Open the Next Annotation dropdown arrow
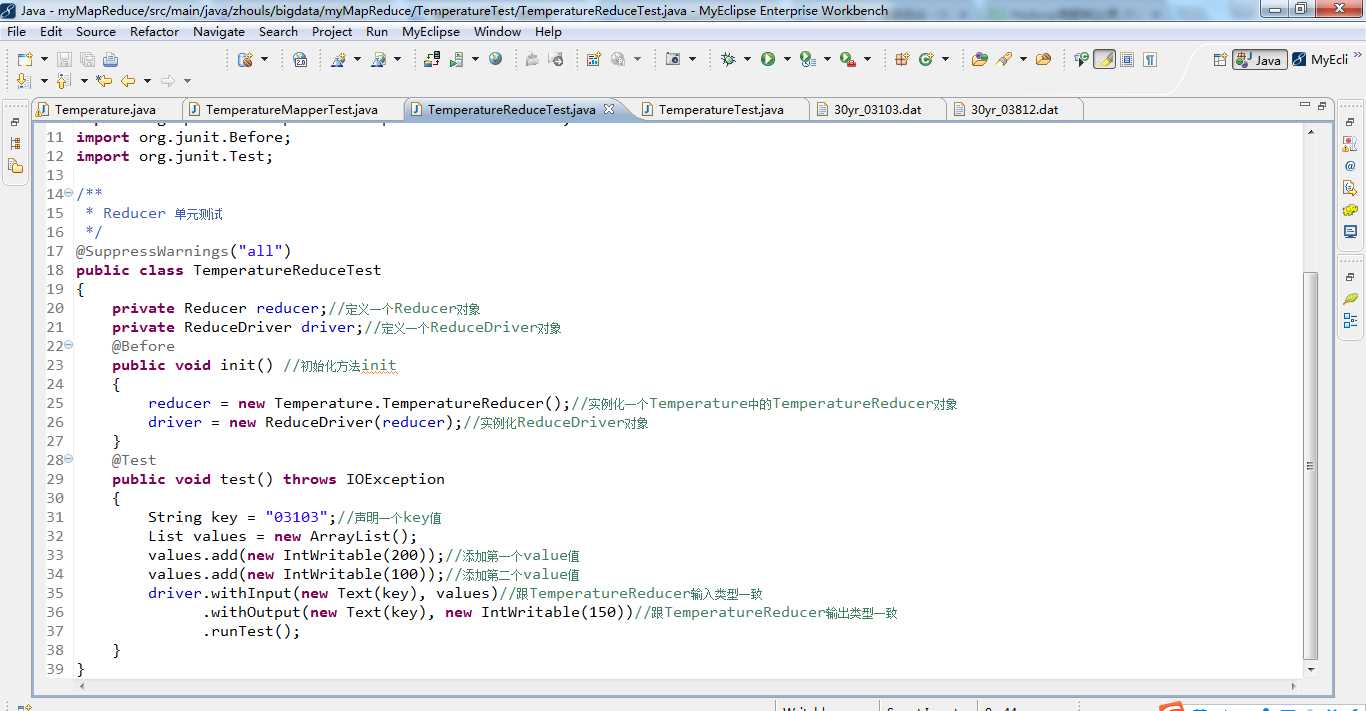Image resolution: width=1366 pixels, height=711 pixels. pyautogui.click(x=43, y=81)
